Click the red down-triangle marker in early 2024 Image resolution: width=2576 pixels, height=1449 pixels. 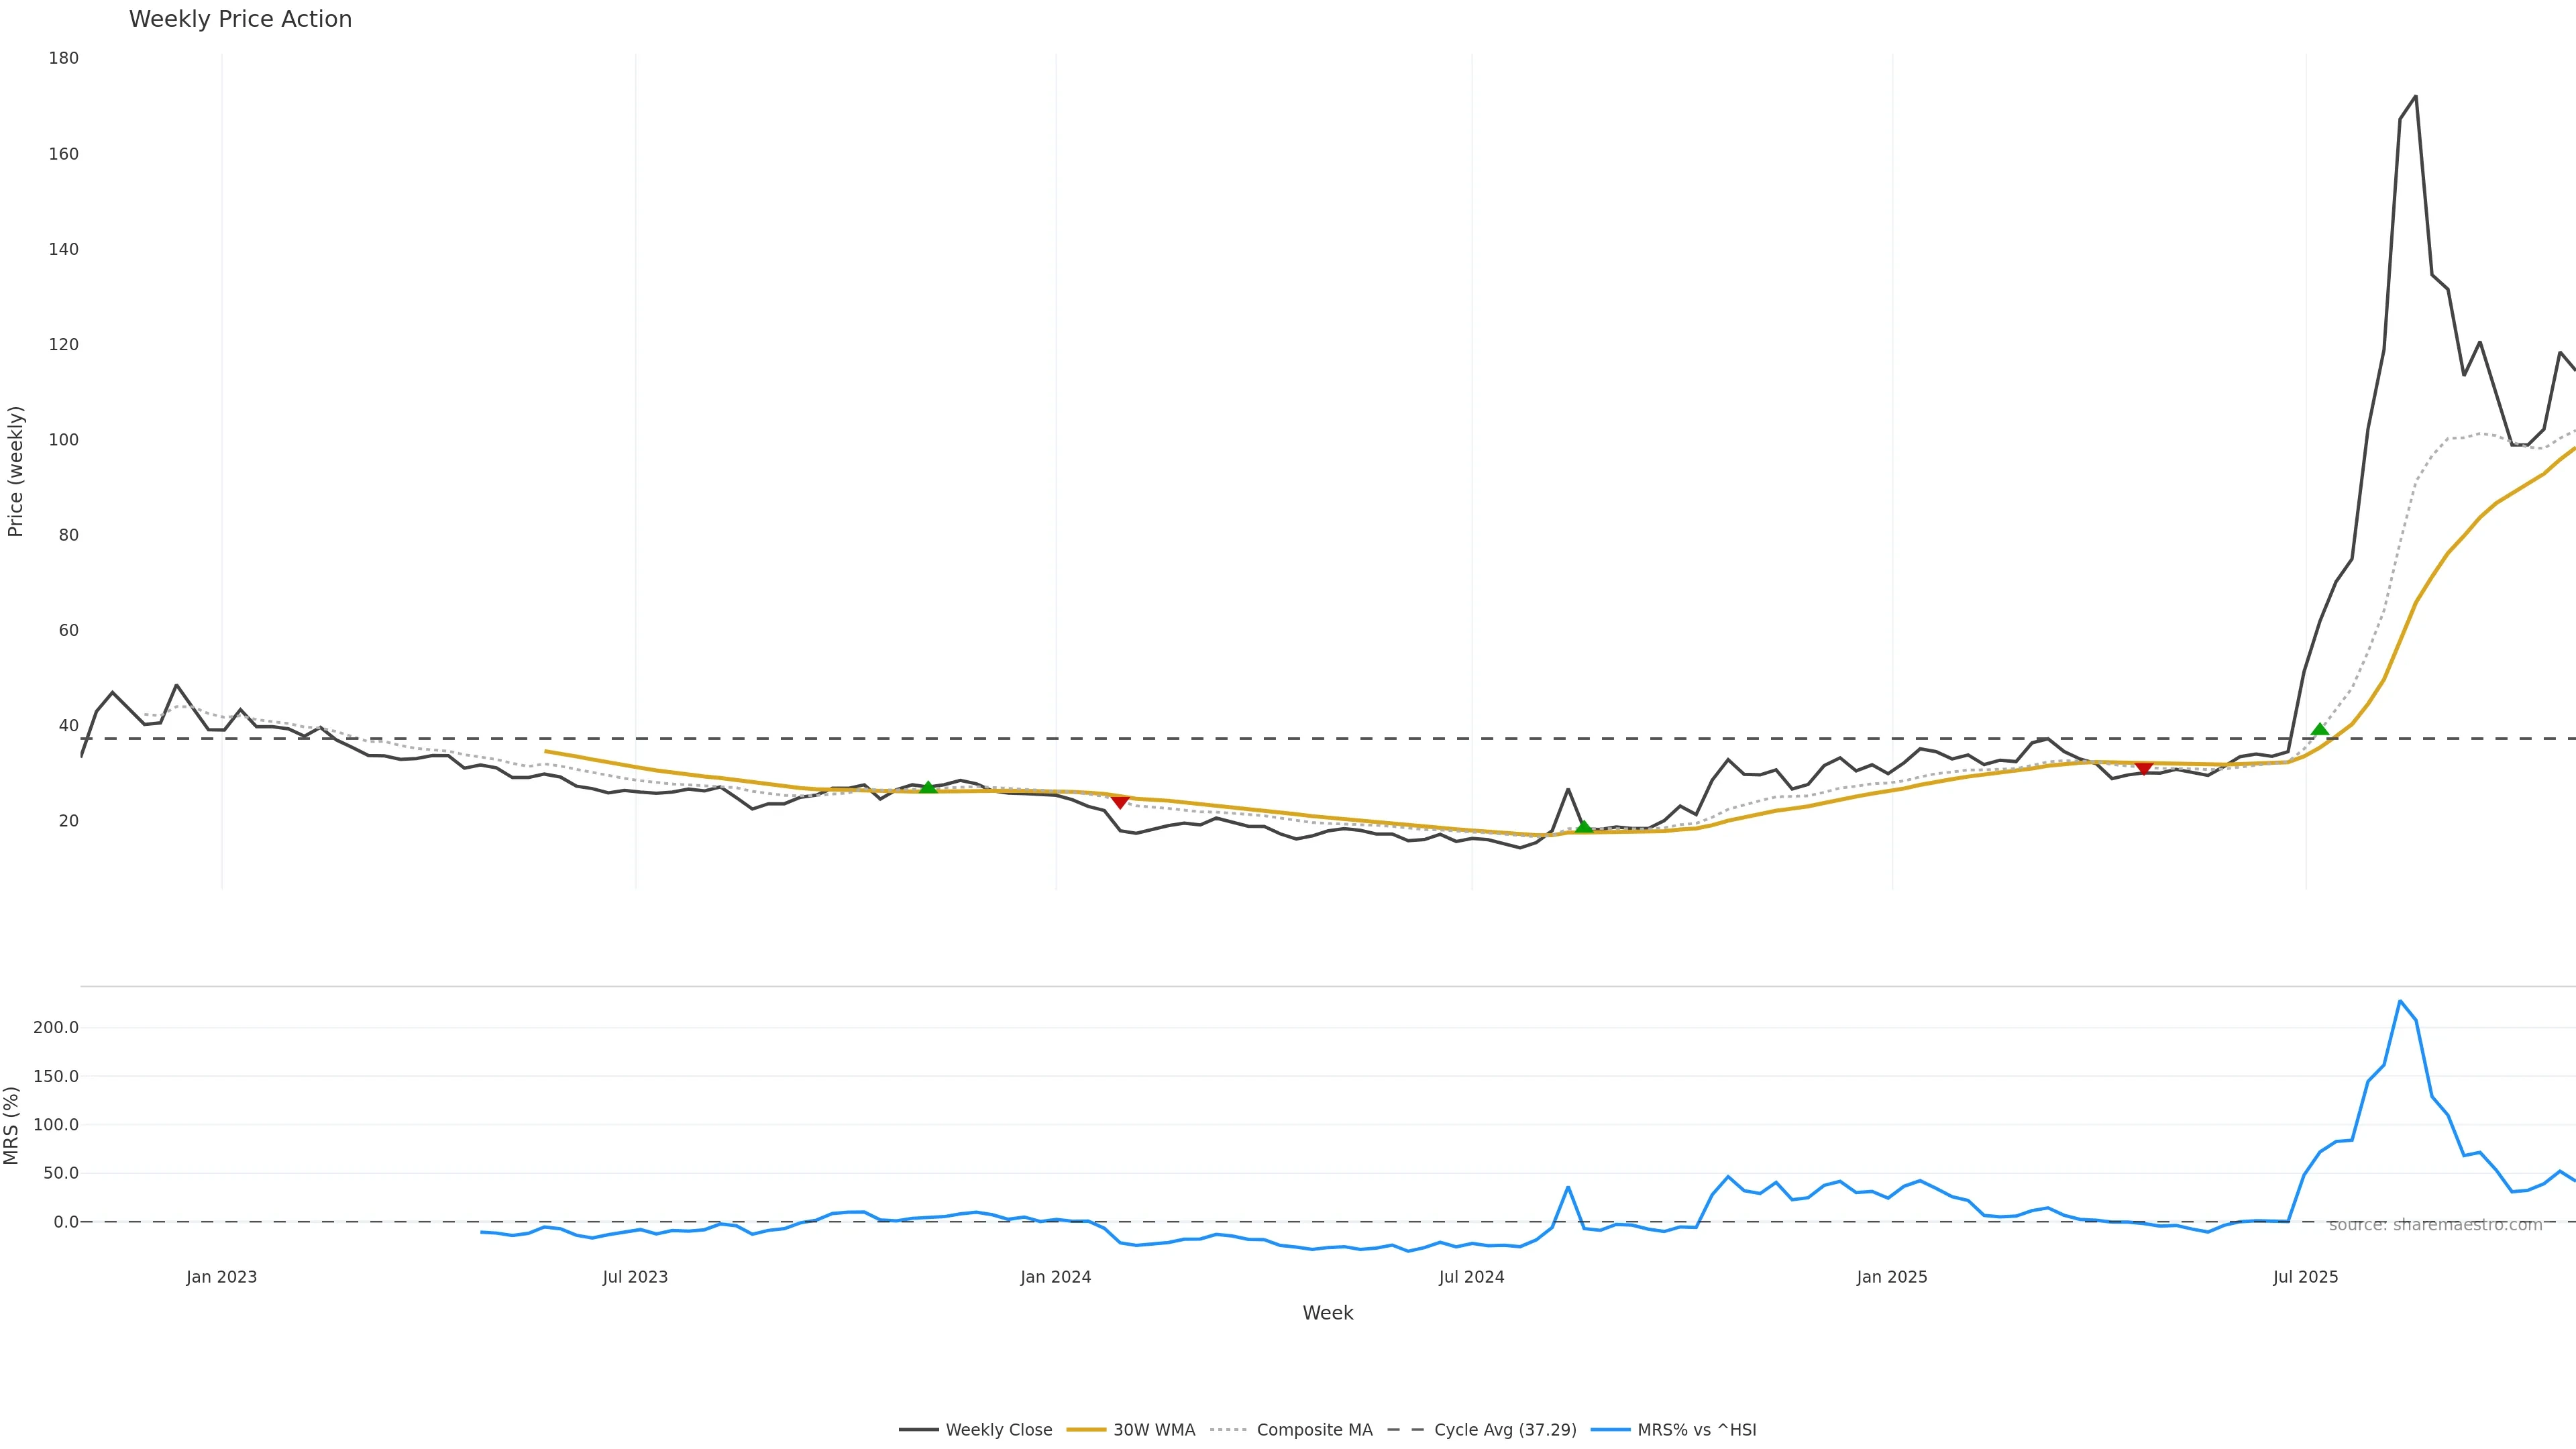1120,802
